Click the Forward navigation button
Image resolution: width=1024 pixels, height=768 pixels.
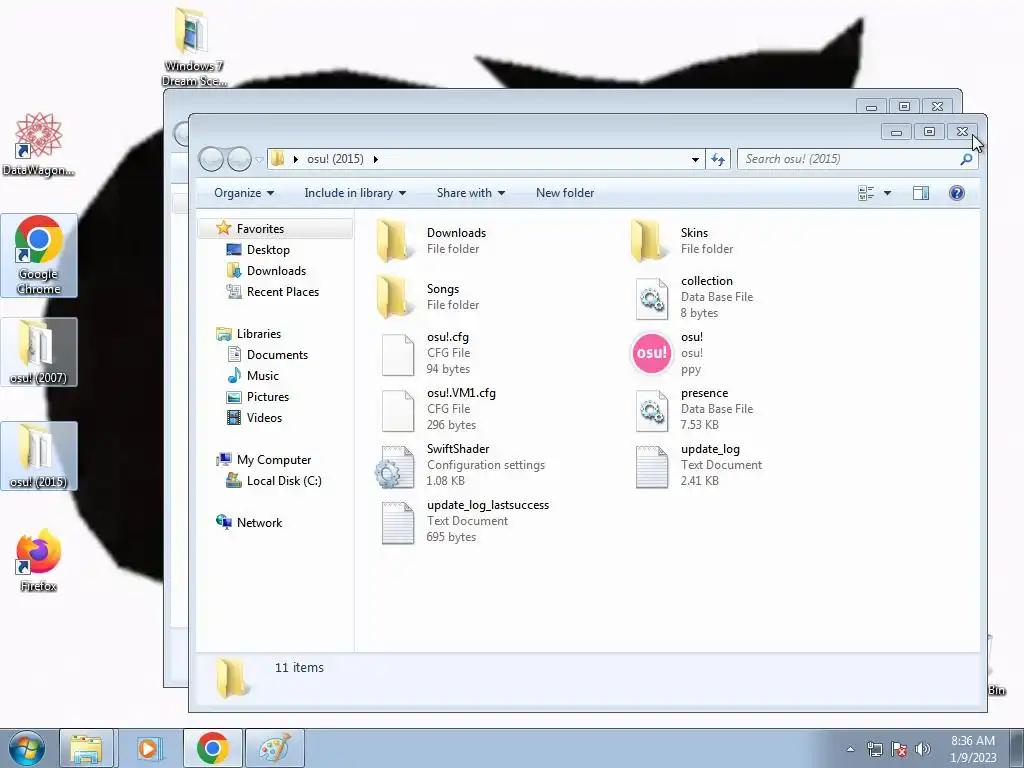(239, 159)
